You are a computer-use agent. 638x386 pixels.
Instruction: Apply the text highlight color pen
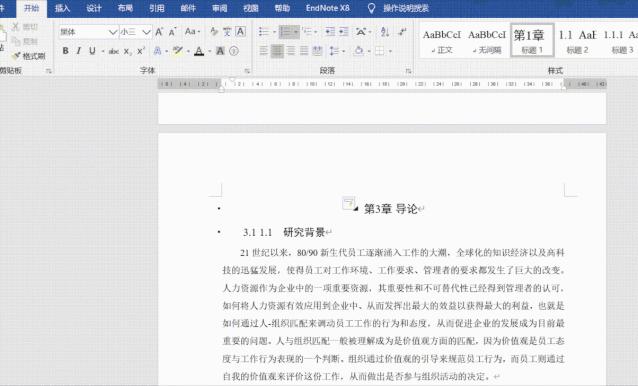pyautogui.click(x=177, y=51)
